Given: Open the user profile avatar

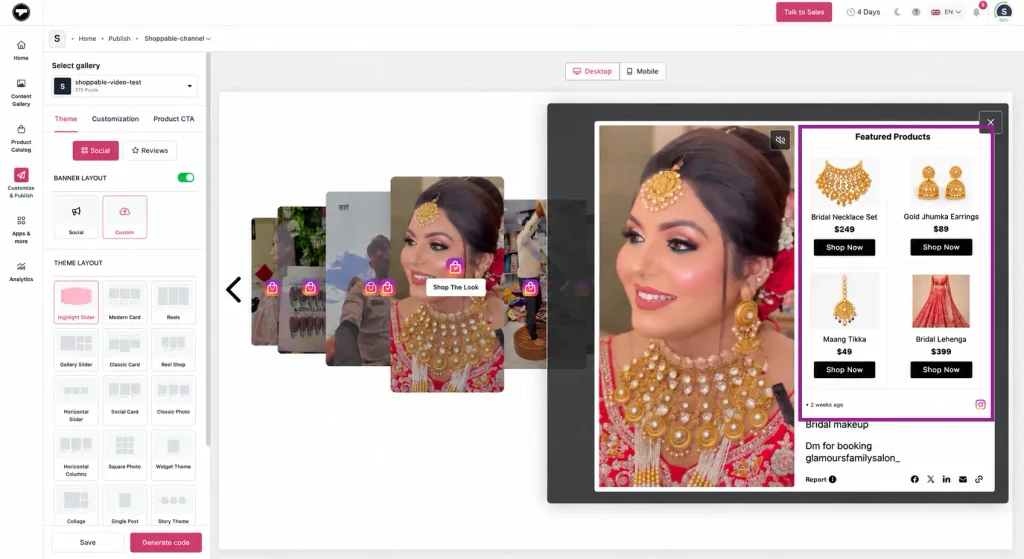Looking at the screenshot, I should (1003, 12).
